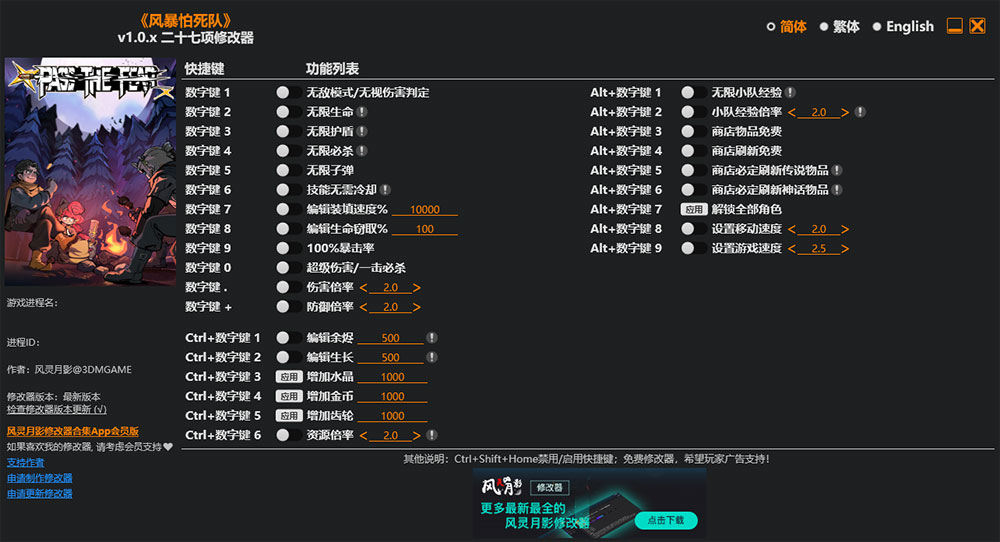Click the info icon beside 无限生命
This screenshot has width=1000, height=542.
[x=362, y=112]
